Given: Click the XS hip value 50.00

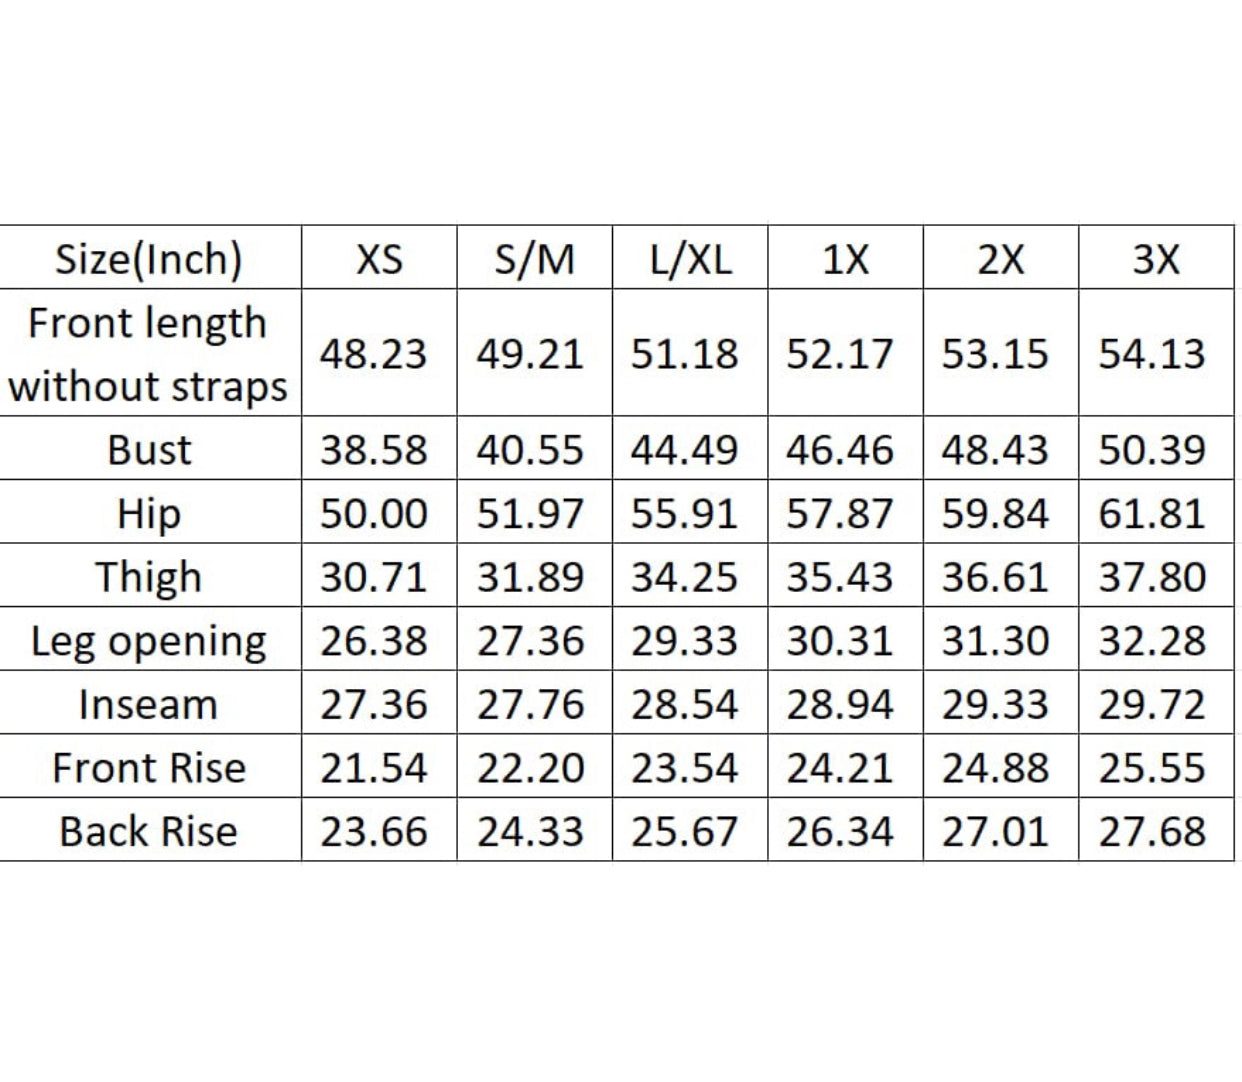Looking at the screenshot, I should point(374,513).
